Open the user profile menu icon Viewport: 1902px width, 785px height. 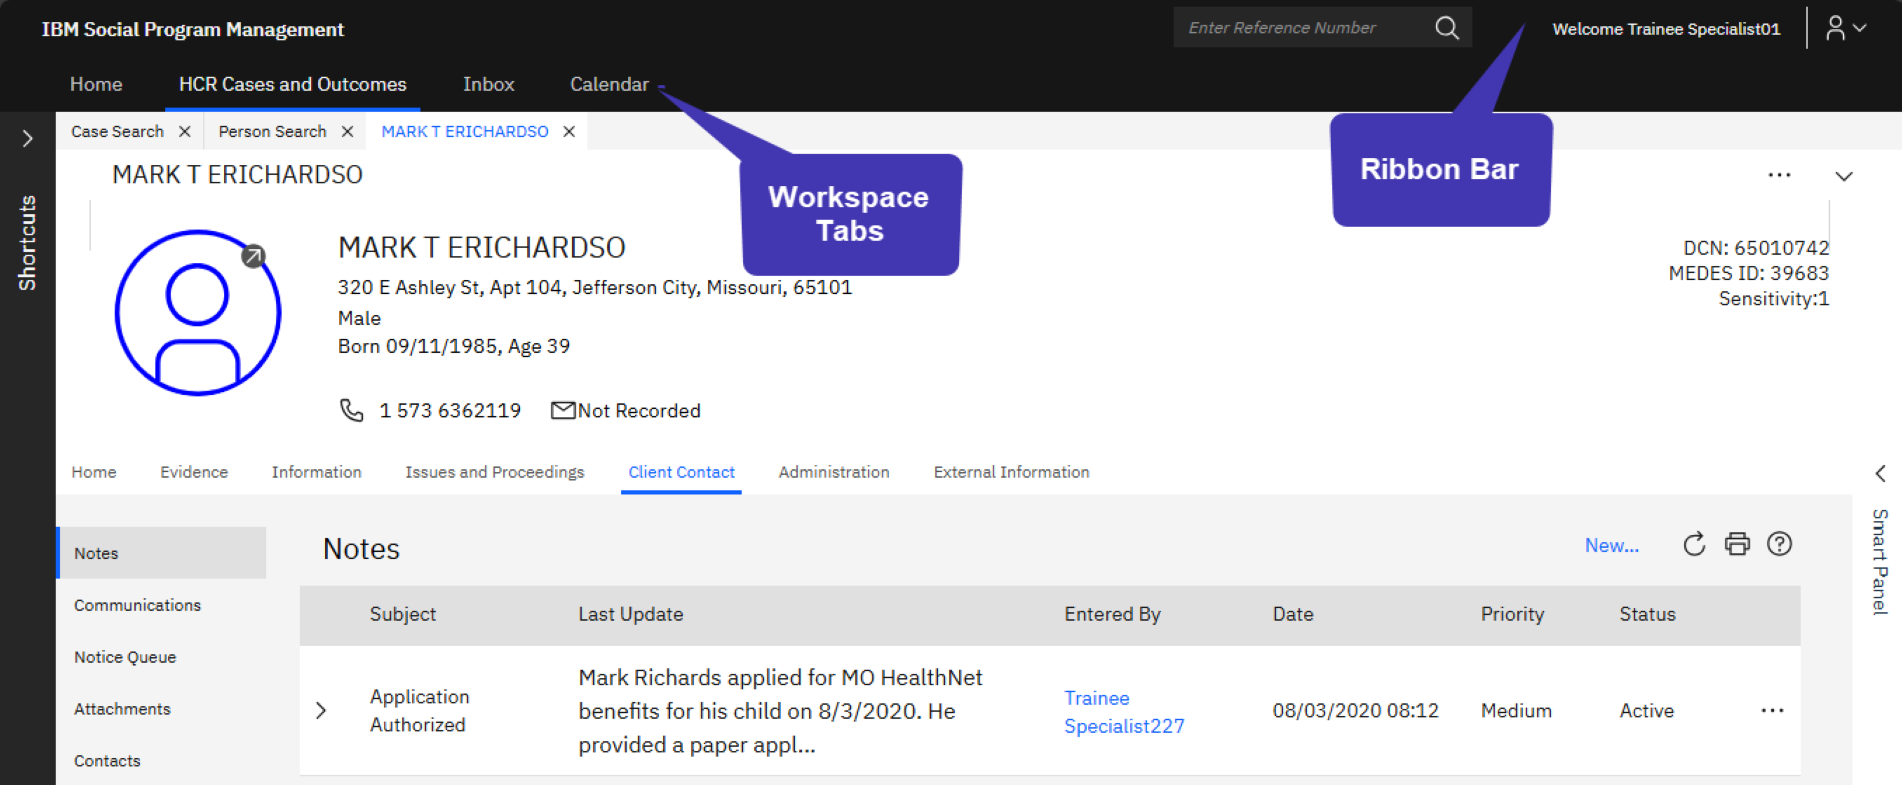[x=1845, y=28]
